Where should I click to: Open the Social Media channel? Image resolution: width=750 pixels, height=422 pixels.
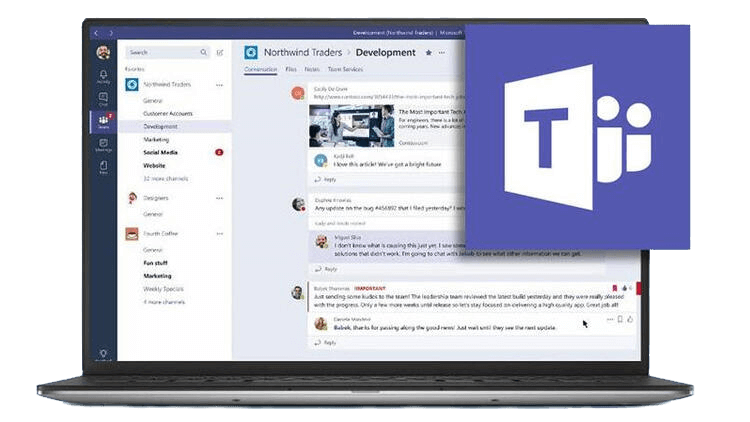click(x=161, y=153)
